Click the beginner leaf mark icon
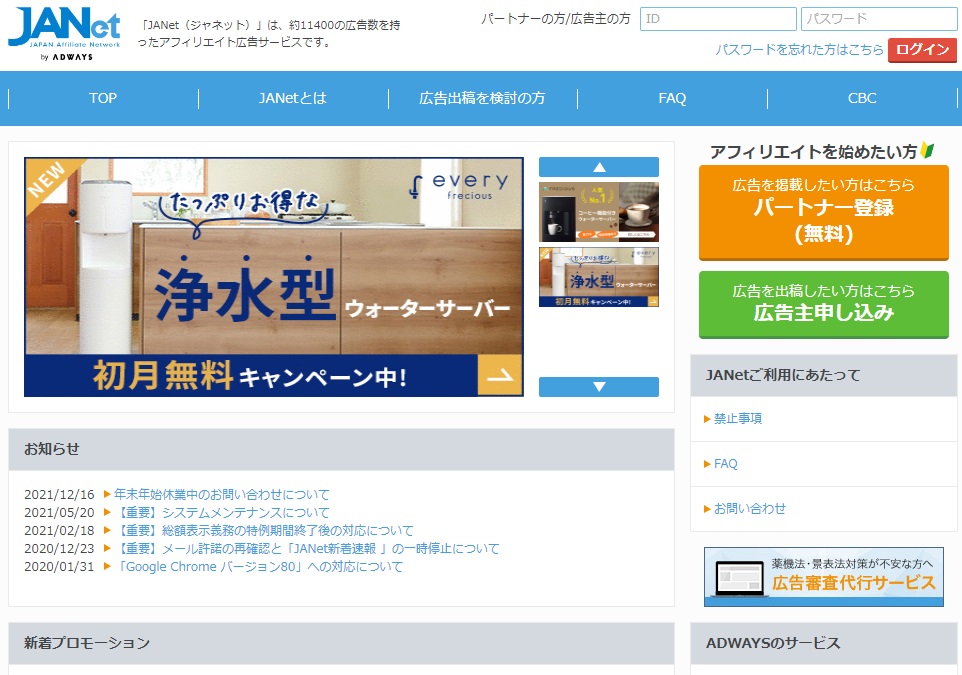 click(x=927, y=150)
